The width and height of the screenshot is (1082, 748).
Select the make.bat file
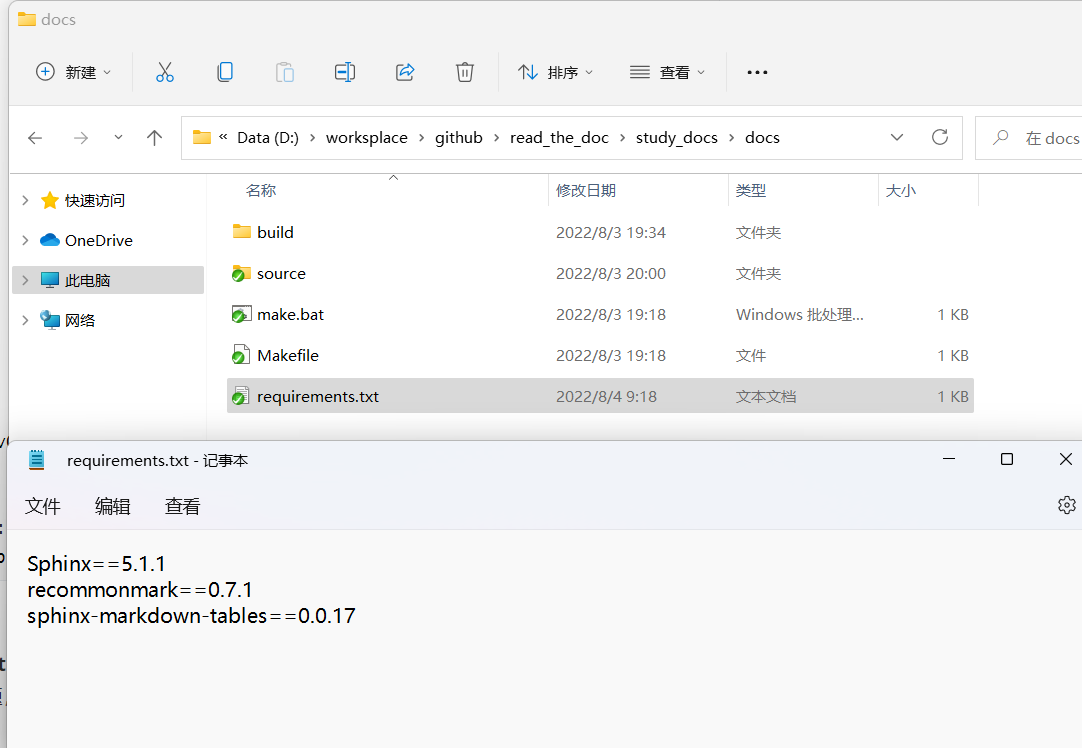(x=290, y=315)
